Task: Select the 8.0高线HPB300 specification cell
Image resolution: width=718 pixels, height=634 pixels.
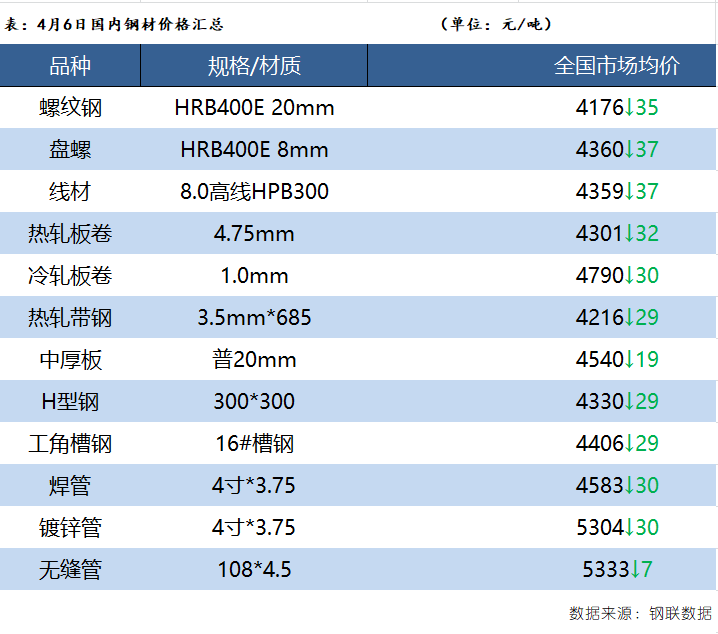Action: pyautogui.click(x=254, y=192)
